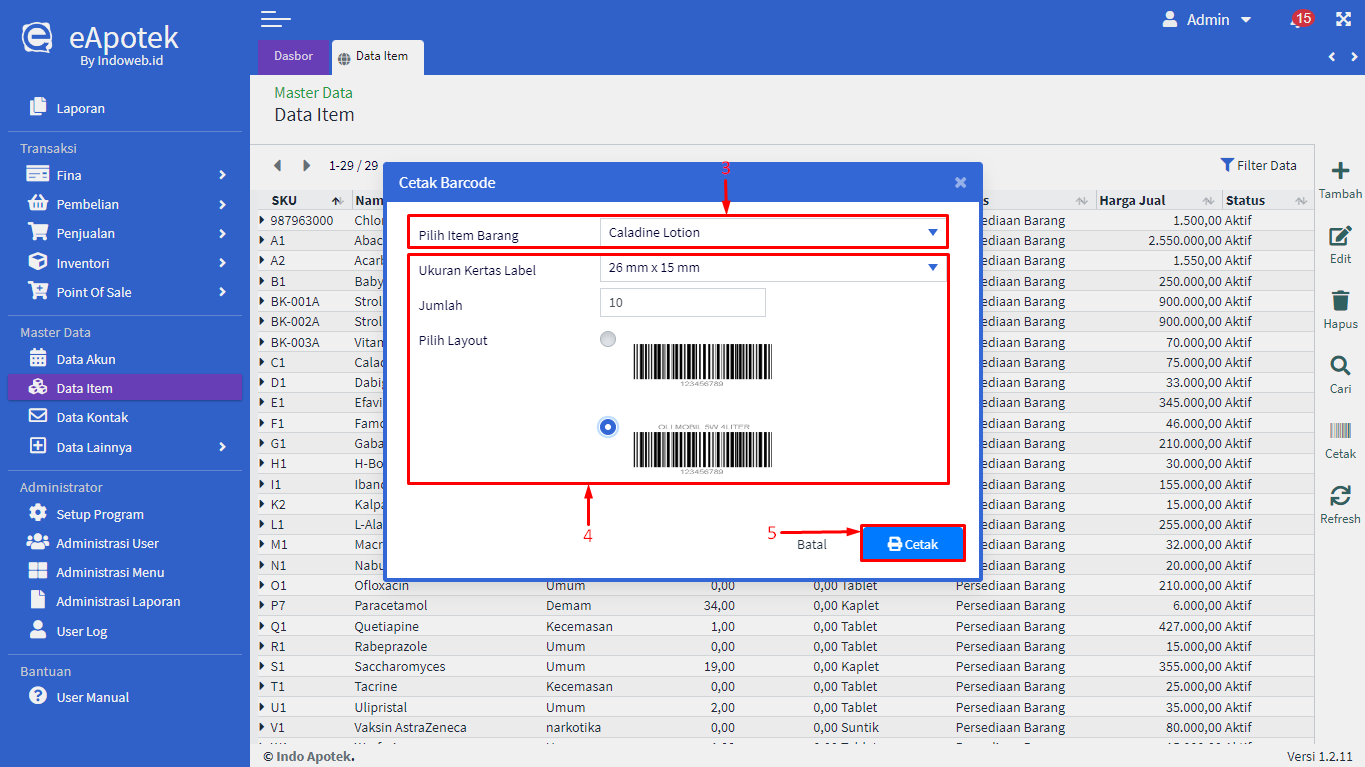Select the barcode-only layout radio button

608,340
